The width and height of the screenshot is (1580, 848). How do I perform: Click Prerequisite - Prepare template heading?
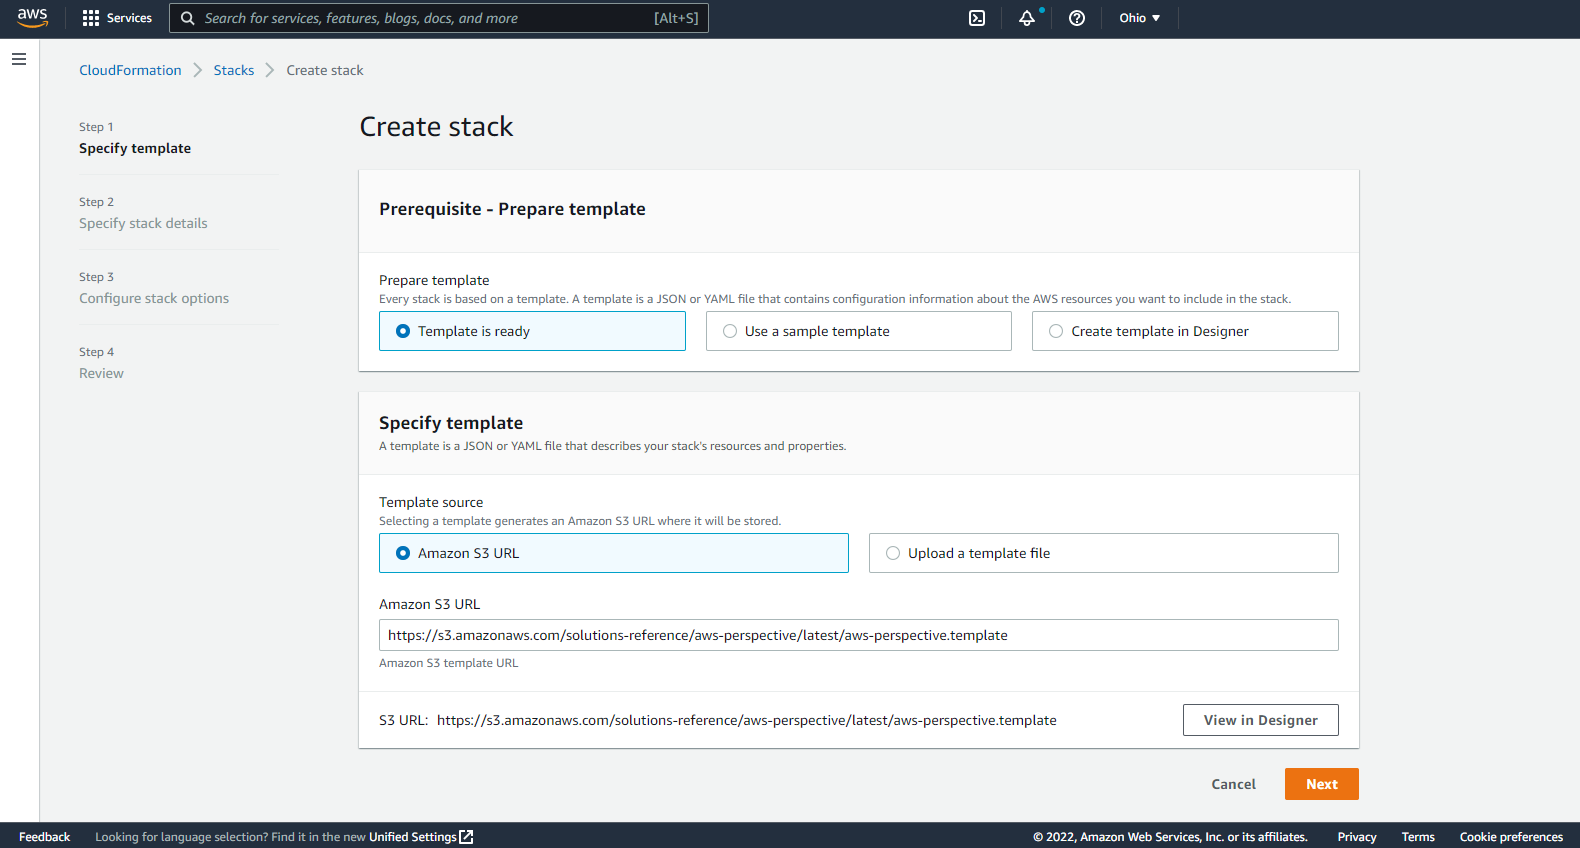coord(512,209)
